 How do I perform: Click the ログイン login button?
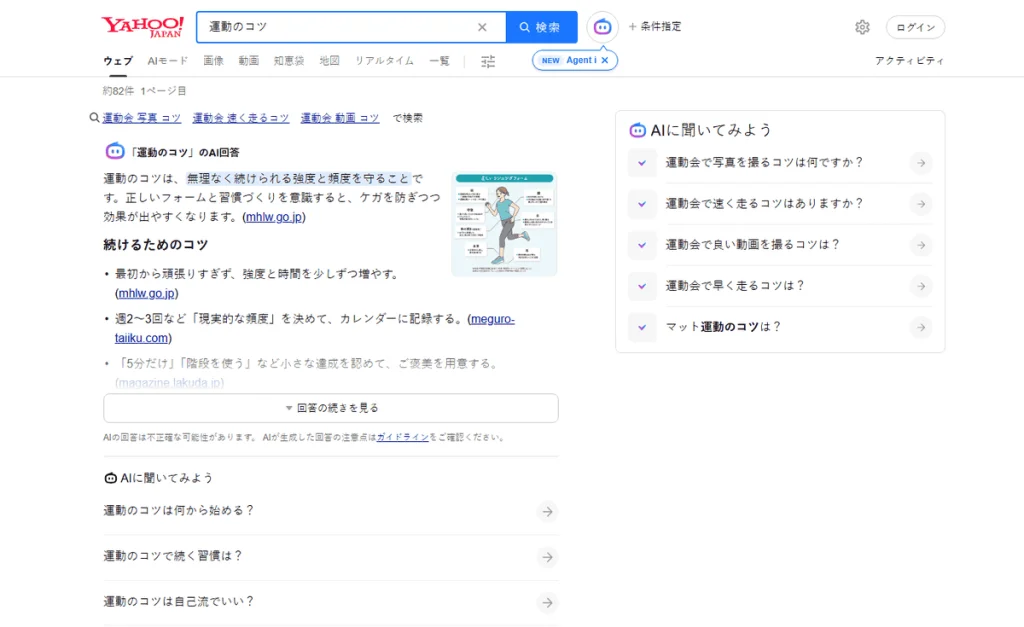(915, 27)
